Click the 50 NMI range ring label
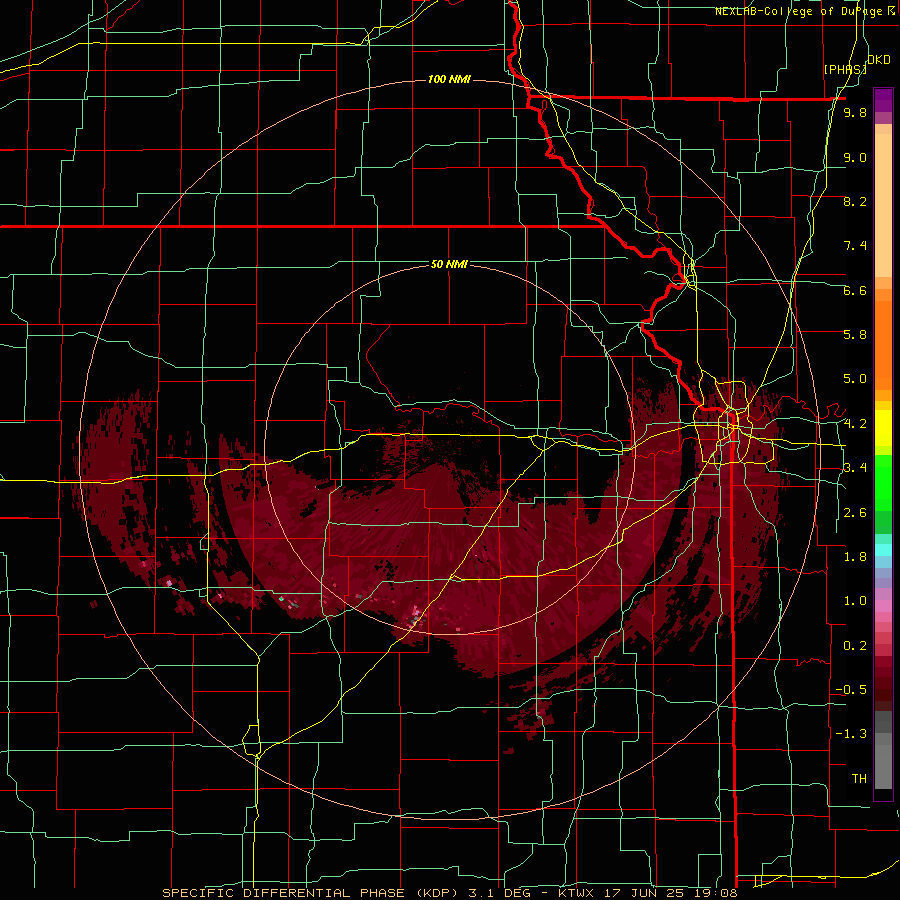This screenshot has height=900, width=900. pyautogui.click(x=449, y=264)
